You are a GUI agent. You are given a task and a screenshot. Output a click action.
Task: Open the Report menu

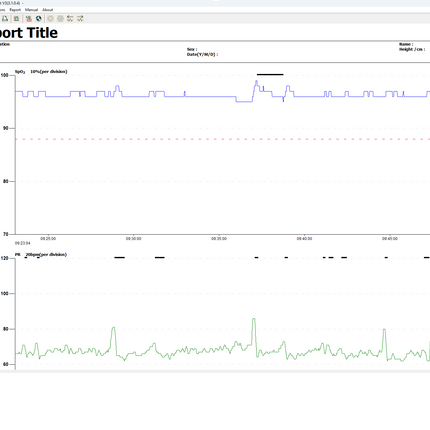click(15, 10)
